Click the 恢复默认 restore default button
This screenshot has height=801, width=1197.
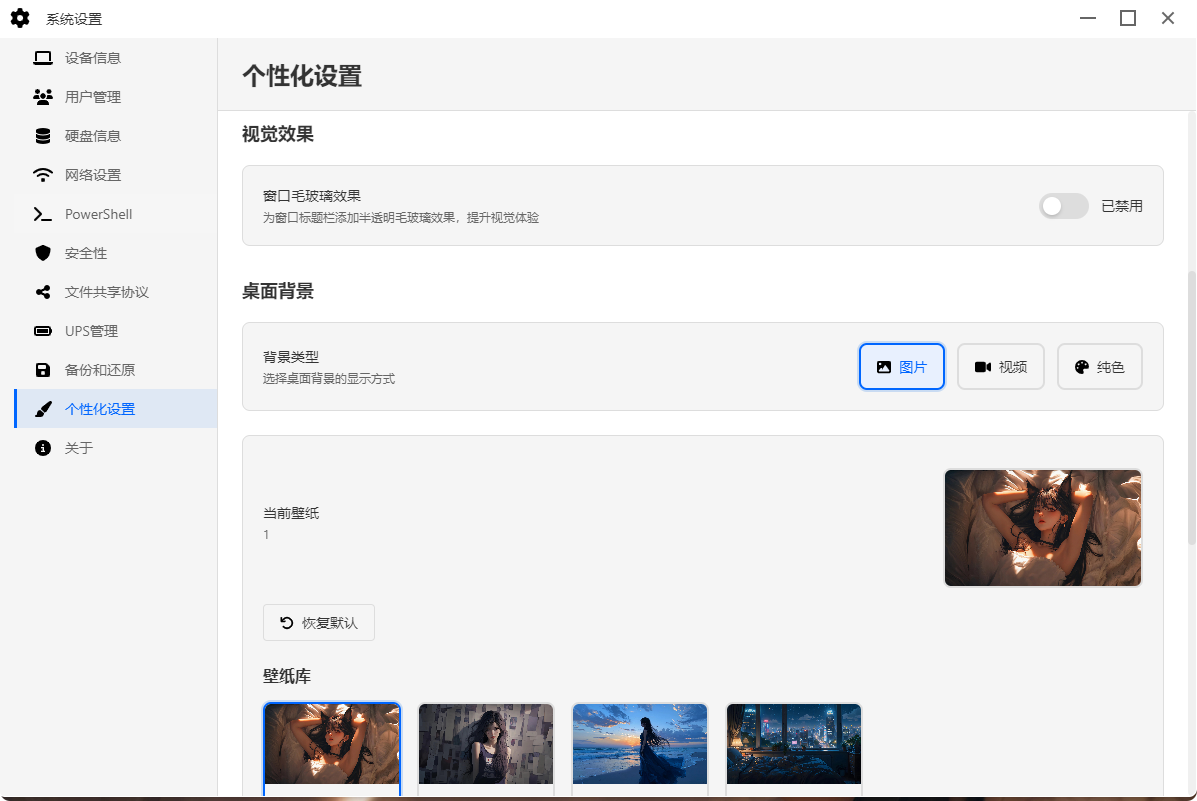pyautogui.click(x=318, y=622)
